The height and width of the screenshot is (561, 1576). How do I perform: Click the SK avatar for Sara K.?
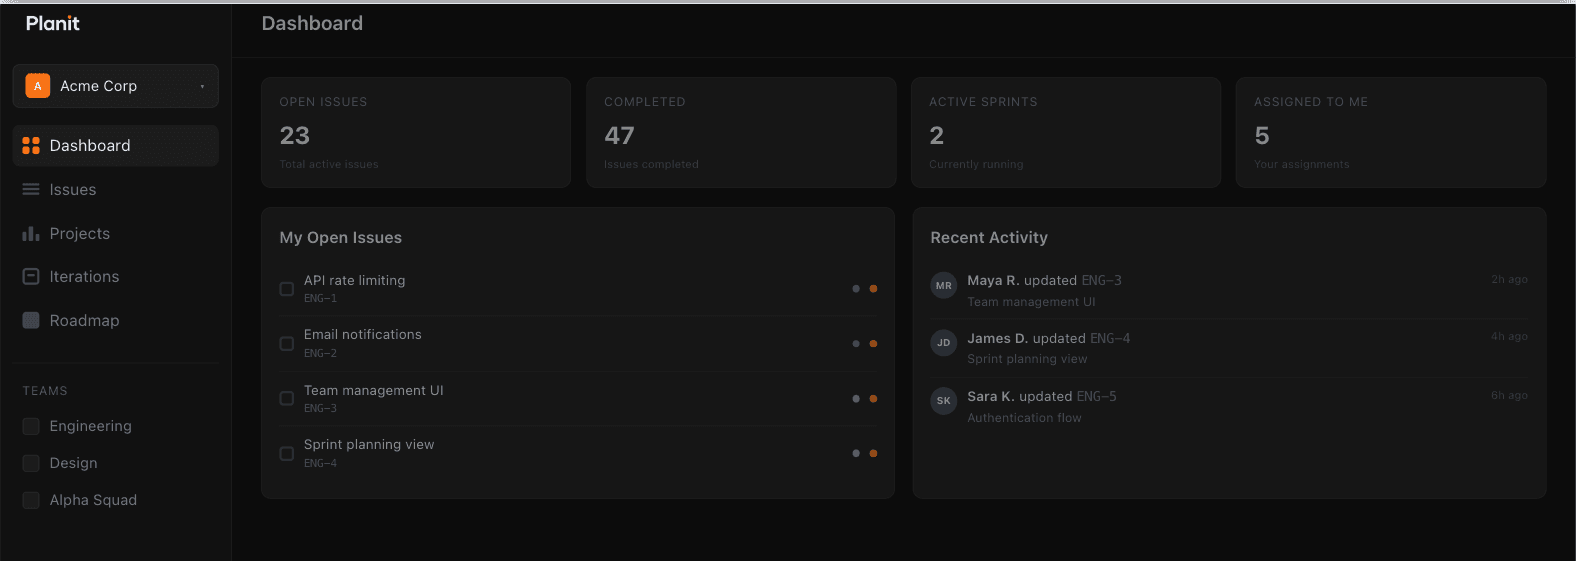pyautogui.click(x=944, y=401)
